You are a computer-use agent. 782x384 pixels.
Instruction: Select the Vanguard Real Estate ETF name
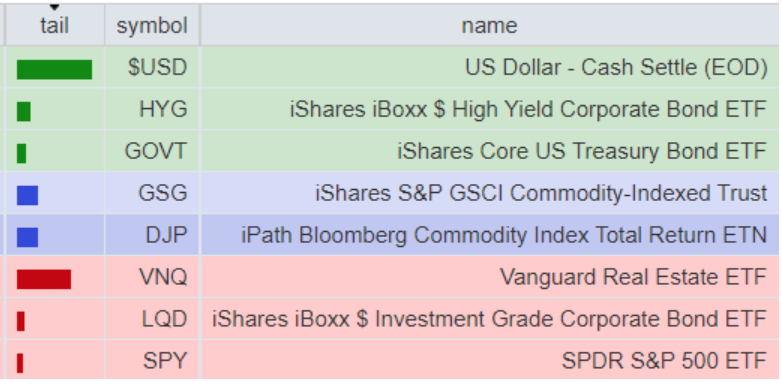coord(633,277)
